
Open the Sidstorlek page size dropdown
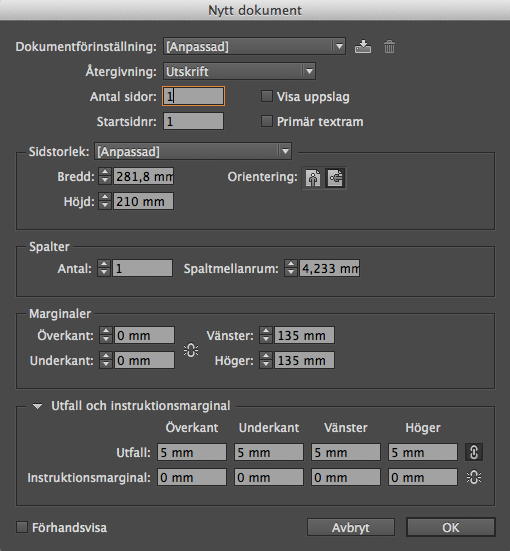pyautogui.click(x=193, y=151)
